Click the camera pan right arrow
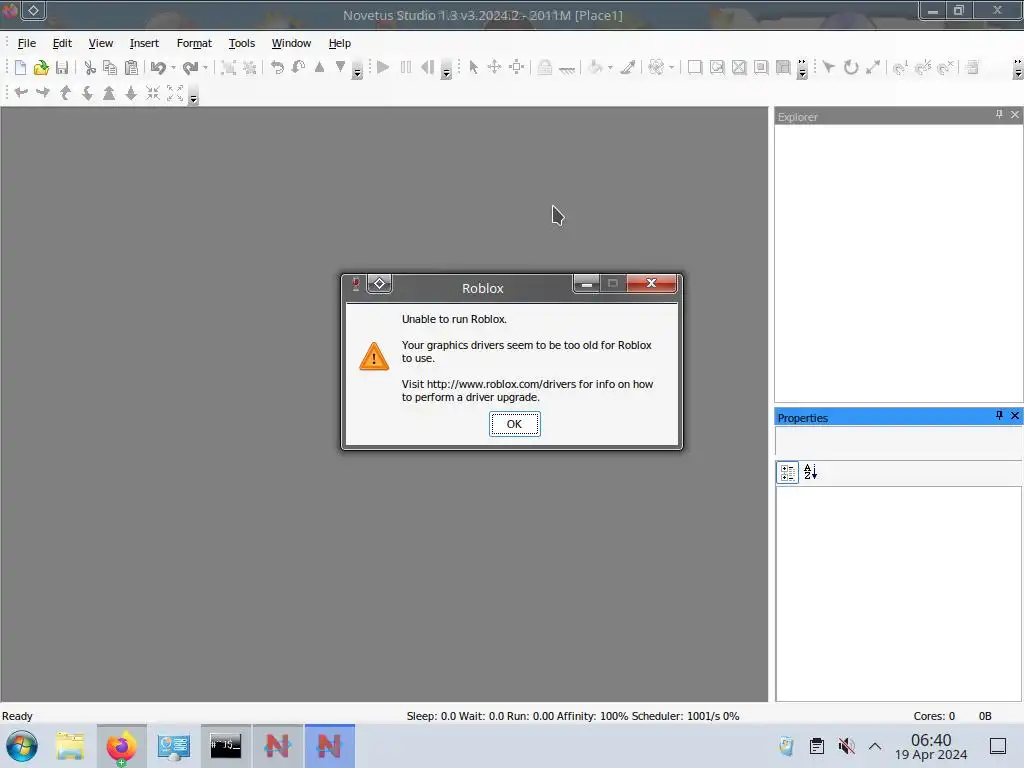The height and width of the screenshot is (768, 1024). click(42, 93)
